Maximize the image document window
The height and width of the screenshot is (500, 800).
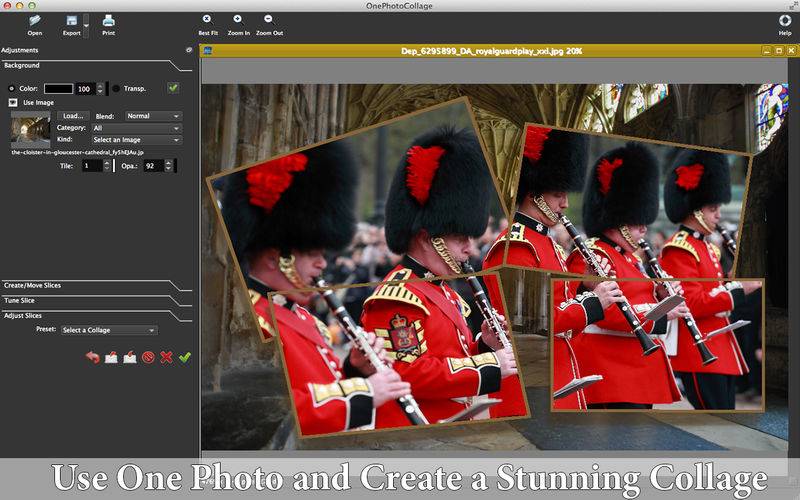coord(779,51)
